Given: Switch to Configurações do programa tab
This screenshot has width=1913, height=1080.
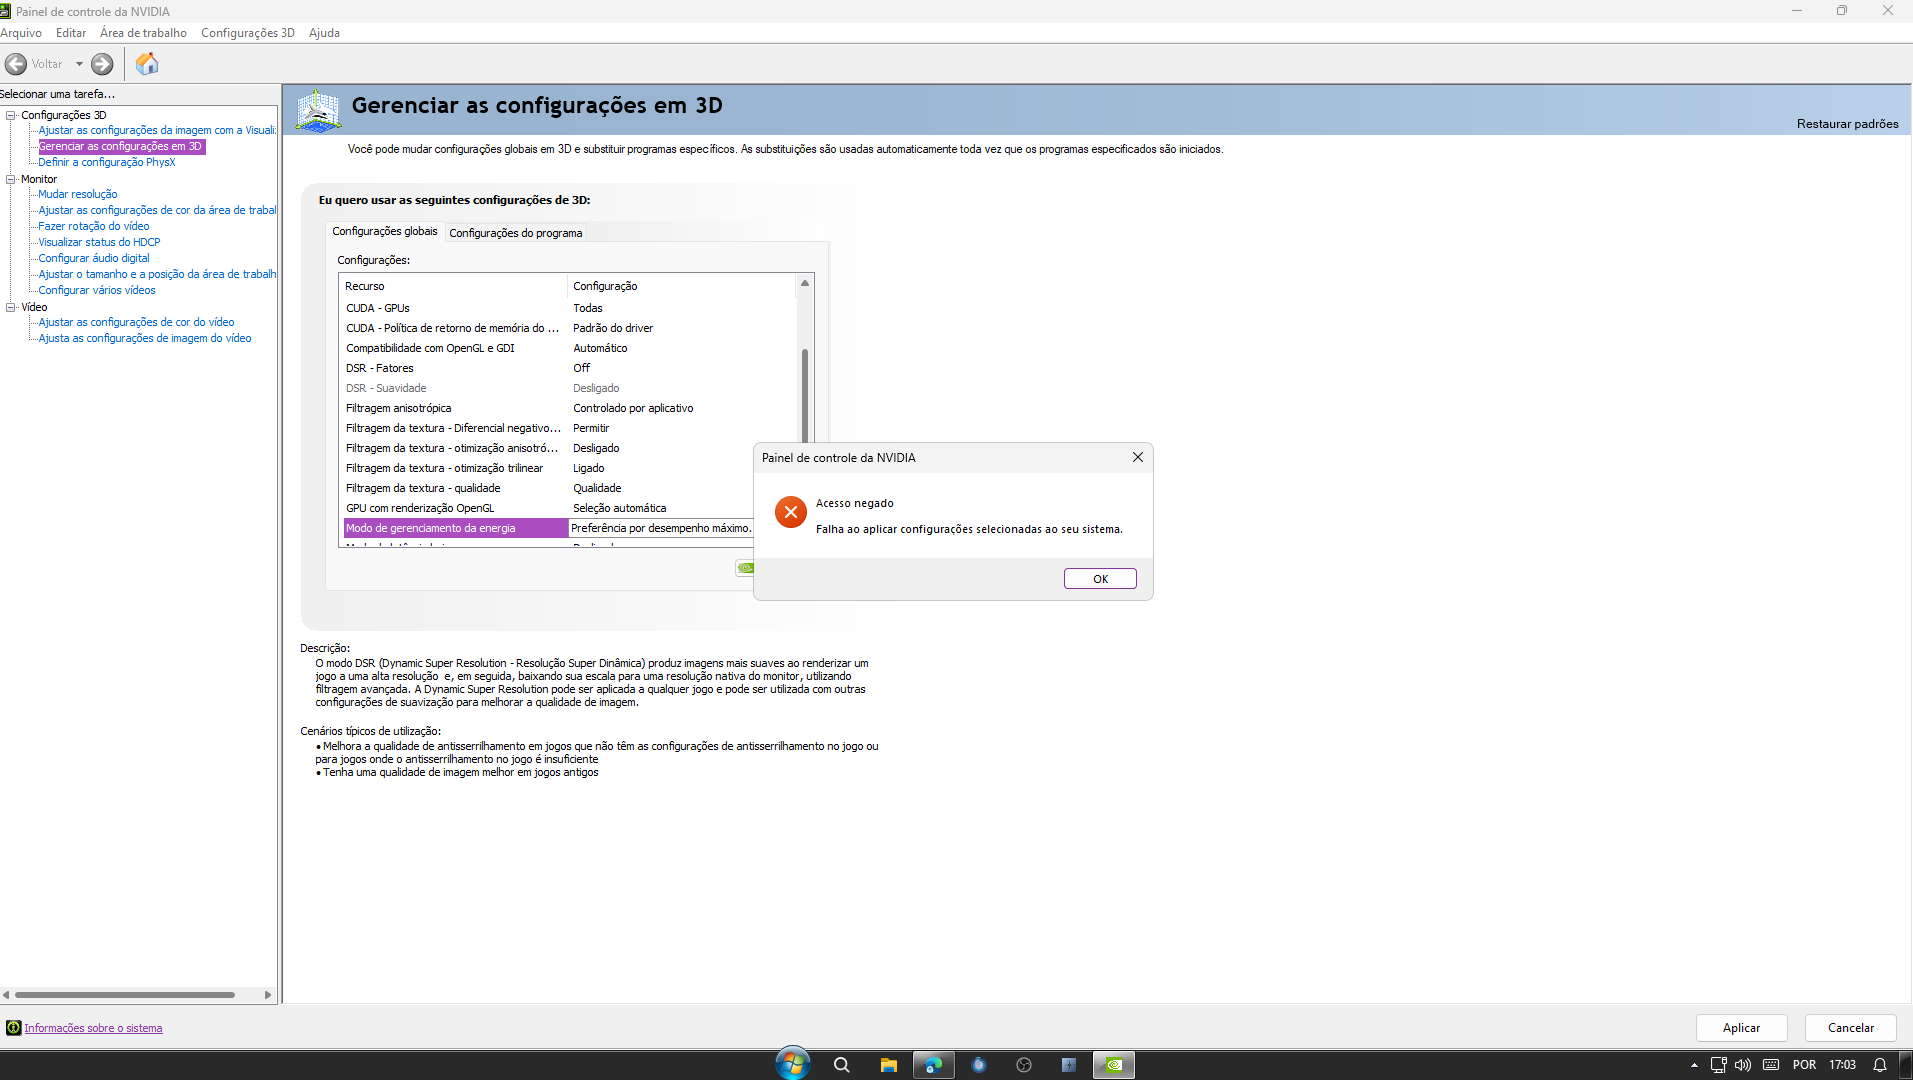Looking at the screenshot, I should coord(515,233).
